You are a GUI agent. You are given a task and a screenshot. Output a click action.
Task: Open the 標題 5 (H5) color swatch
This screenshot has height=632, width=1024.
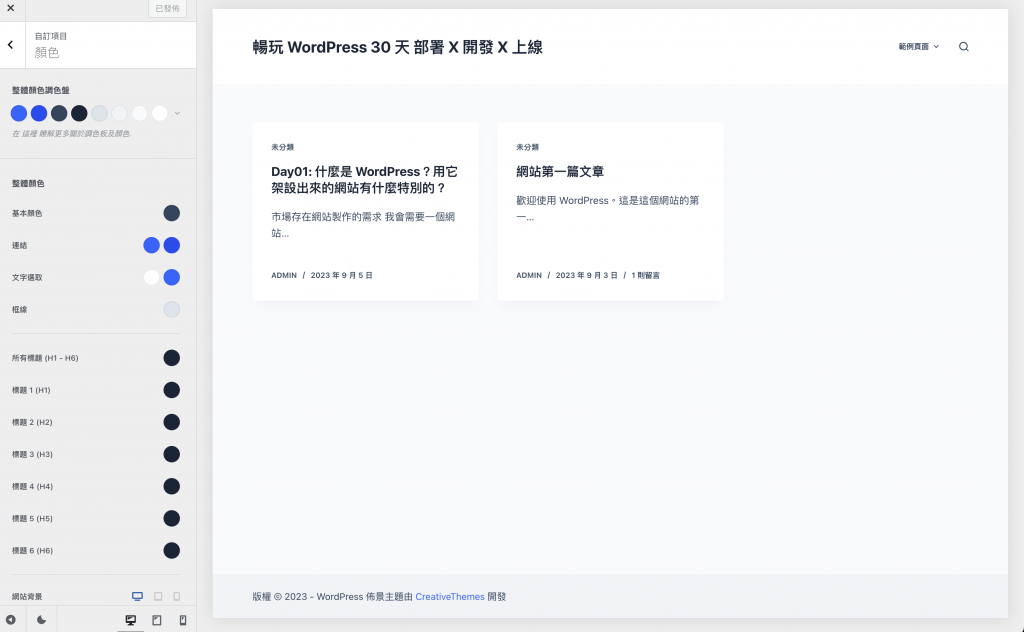pyautogui.click(x=172, y=518)
